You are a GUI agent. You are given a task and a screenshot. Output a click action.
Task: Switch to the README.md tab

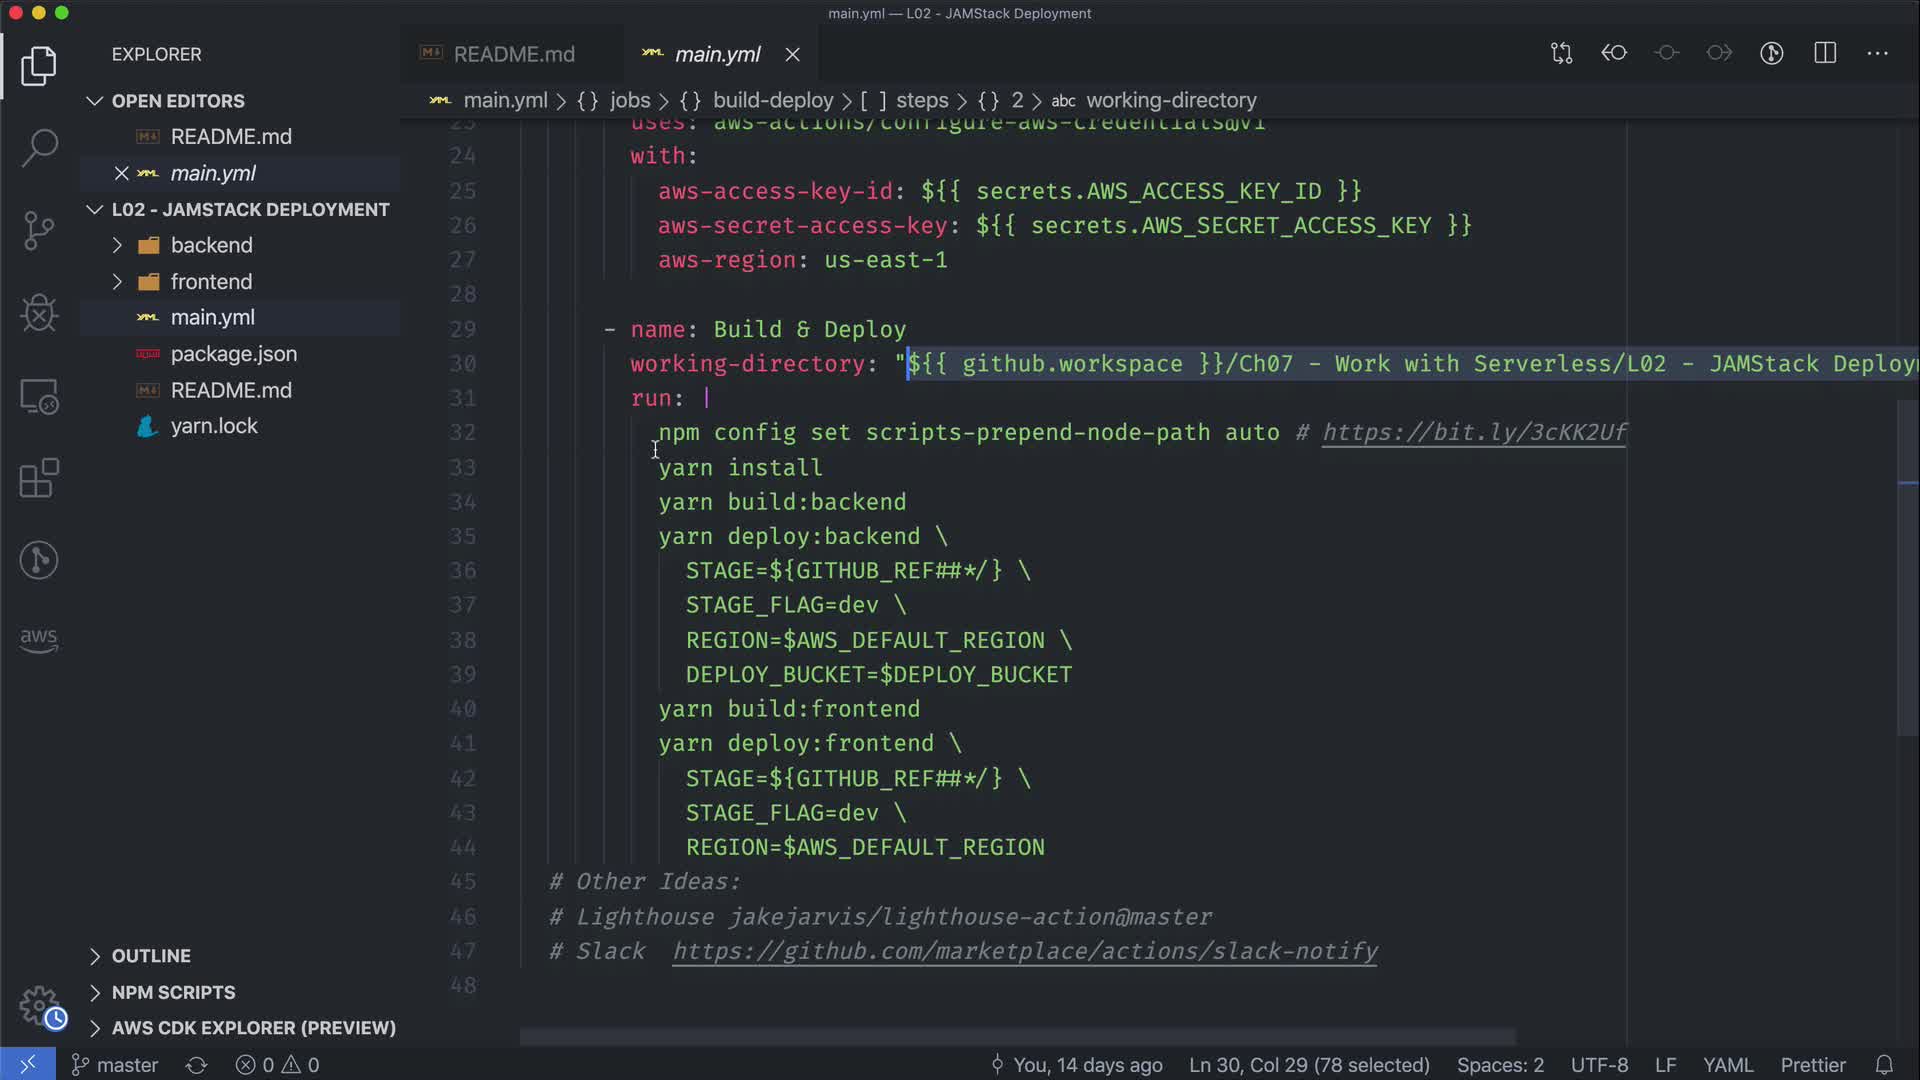[513, 54]
